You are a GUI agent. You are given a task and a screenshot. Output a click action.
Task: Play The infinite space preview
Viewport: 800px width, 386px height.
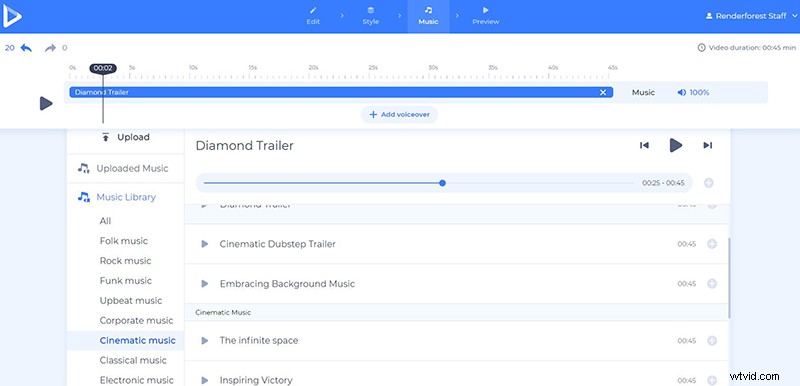pos(205,340)
